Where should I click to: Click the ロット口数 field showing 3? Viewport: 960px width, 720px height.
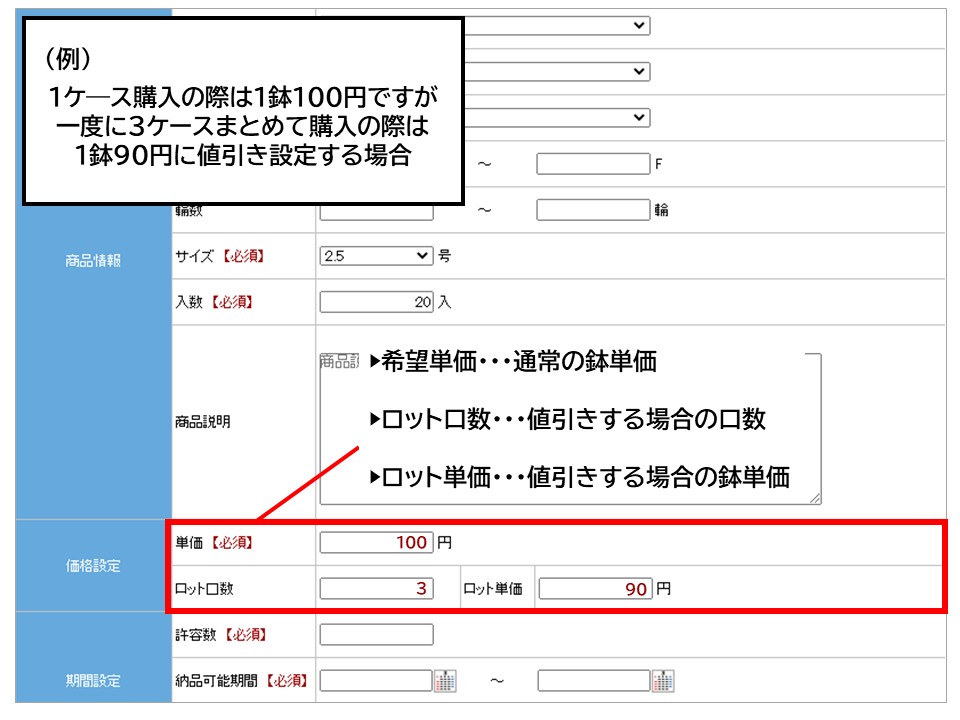(376, 589)
